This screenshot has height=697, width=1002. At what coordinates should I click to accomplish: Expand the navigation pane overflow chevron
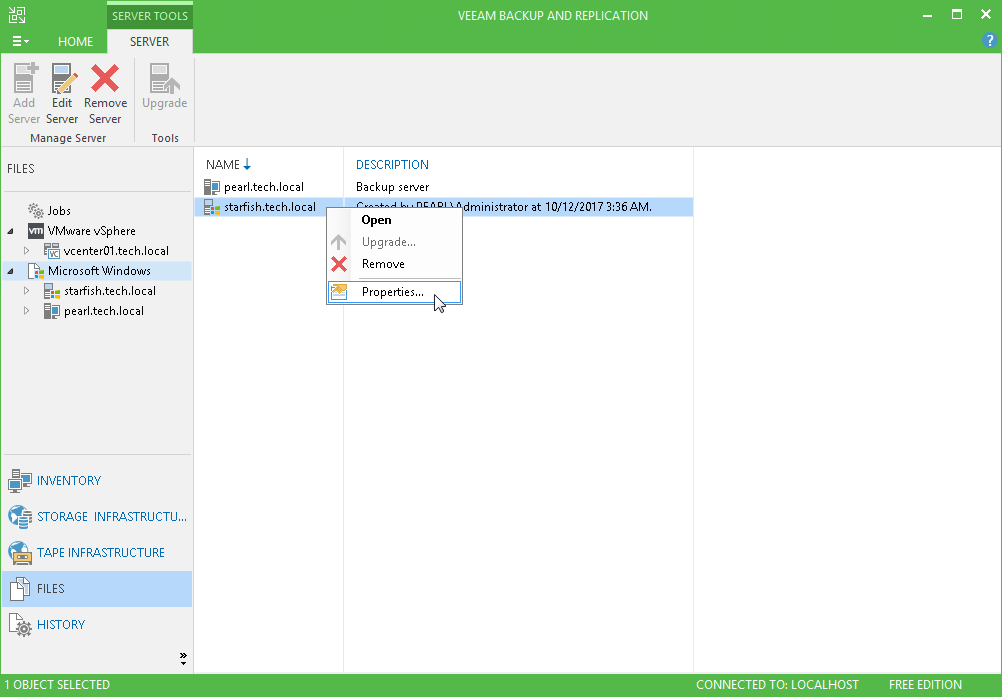(x=183, y=659)
